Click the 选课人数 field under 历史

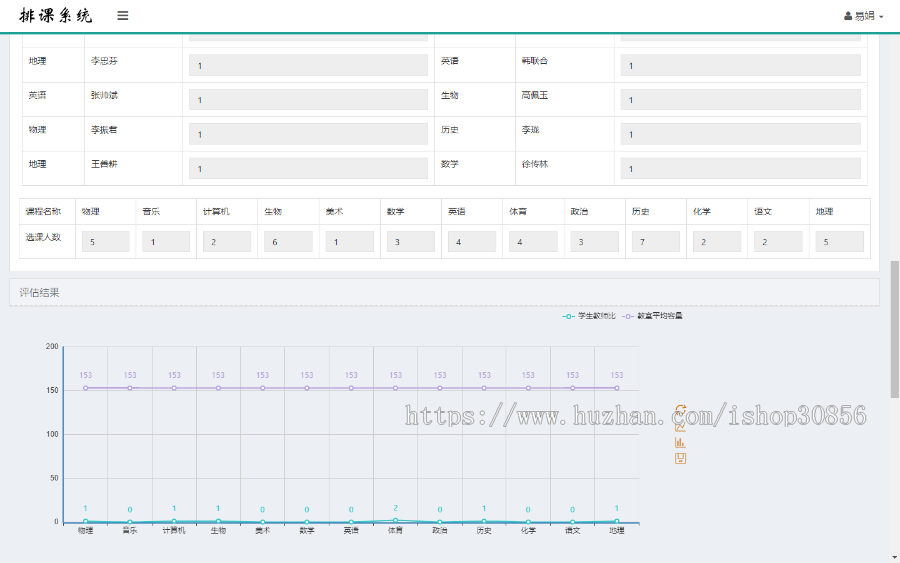[x=655, y=242]
